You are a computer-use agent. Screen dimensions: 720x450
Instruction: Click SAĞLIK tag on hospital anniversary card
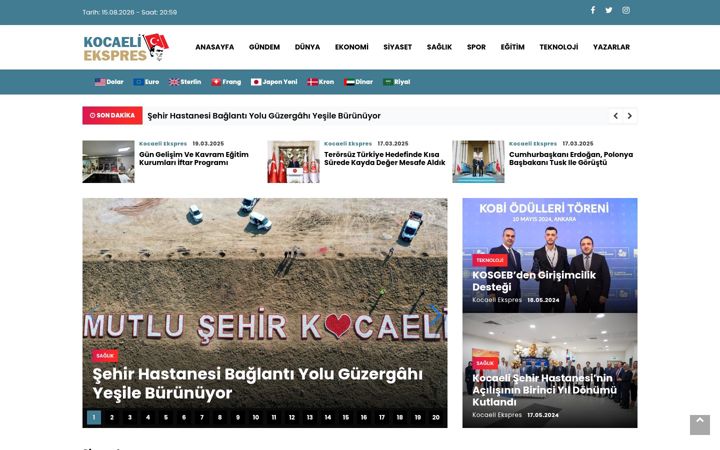[x=485, y=363]
